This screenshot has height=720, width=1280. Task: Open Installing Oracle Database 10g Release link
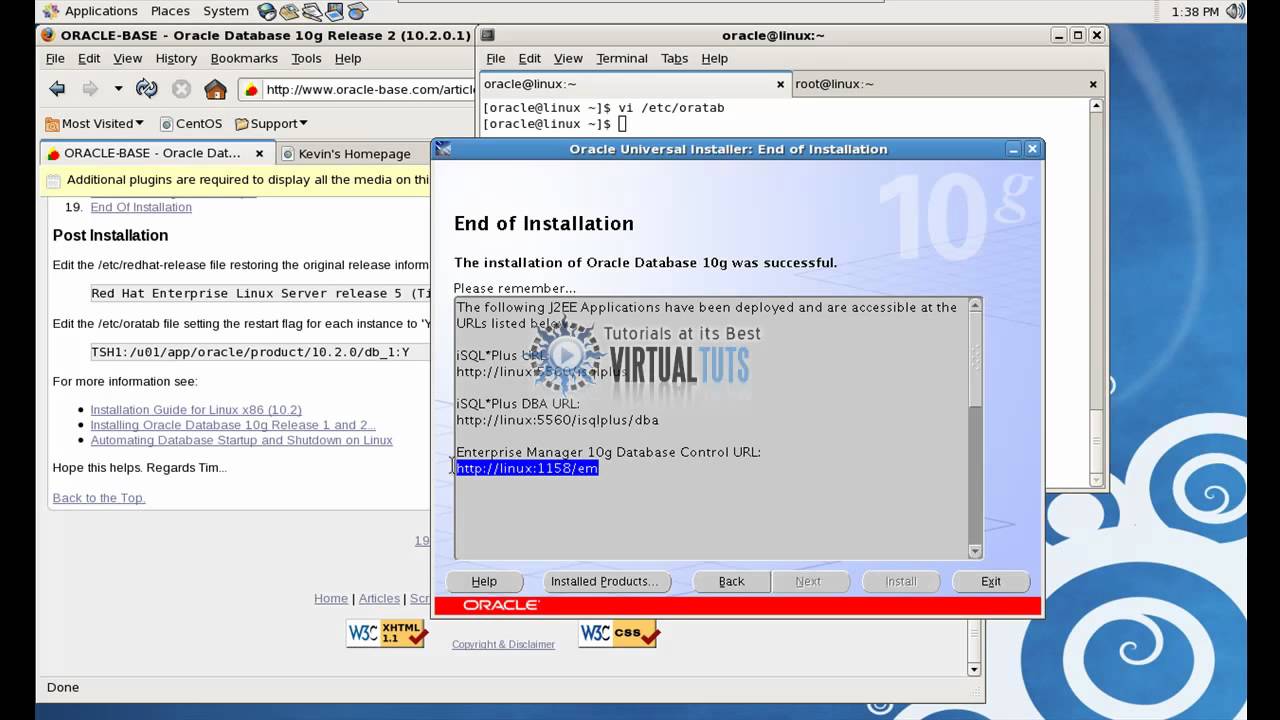click(233, 425)
